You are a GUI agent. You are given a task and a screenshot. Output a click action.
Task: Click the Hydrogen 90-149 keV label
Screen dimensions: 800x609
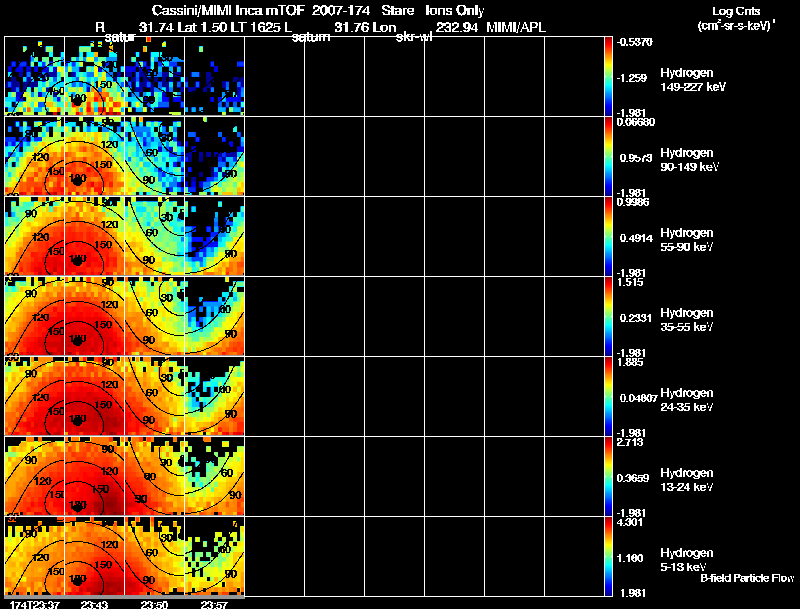(x=689, y=160)
